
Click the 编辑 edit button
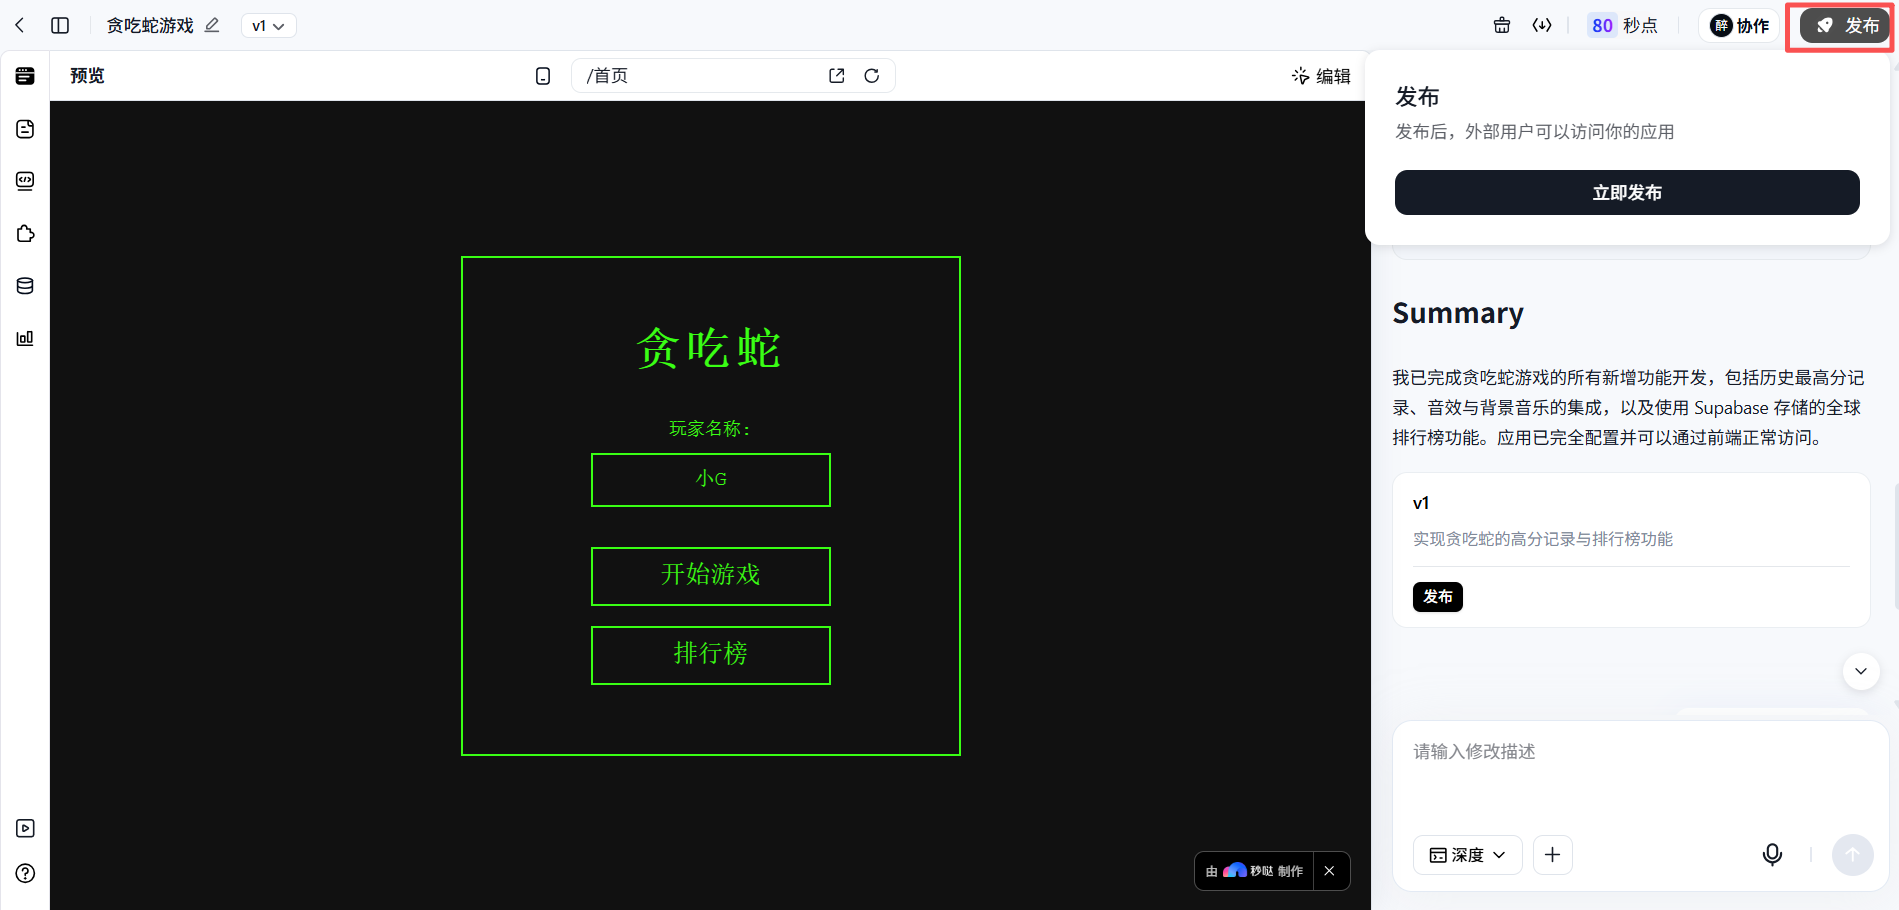pyautogui.click(x=1321, y=76)
